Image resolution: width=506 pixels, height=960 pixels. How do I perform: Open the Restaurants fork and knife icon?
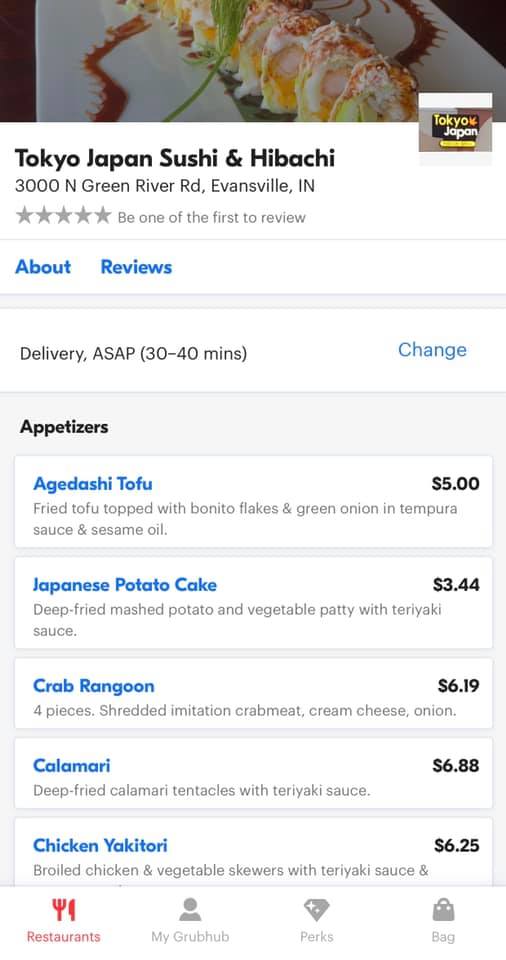coord(63,910)
